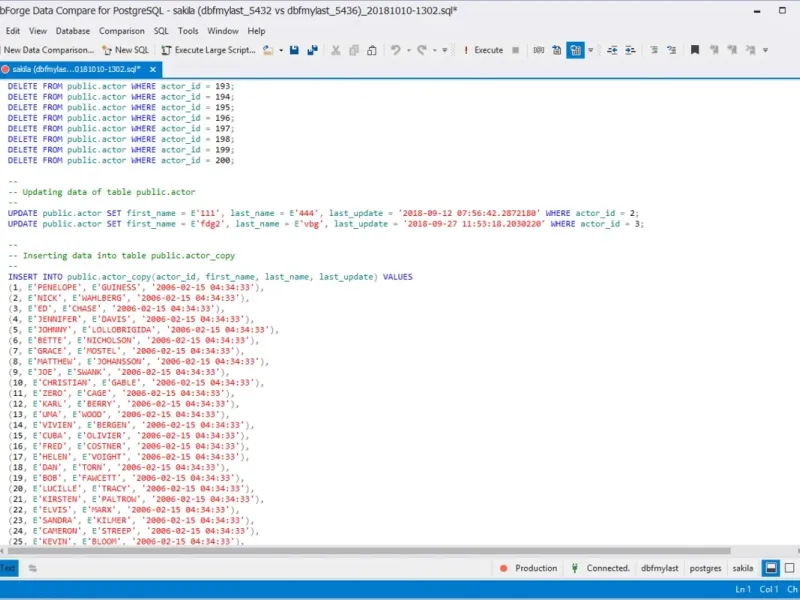Toggle the Bookmark icon in the toolbar
The height and width of the screenshot is (600, 800).
(x=695, y=50)
